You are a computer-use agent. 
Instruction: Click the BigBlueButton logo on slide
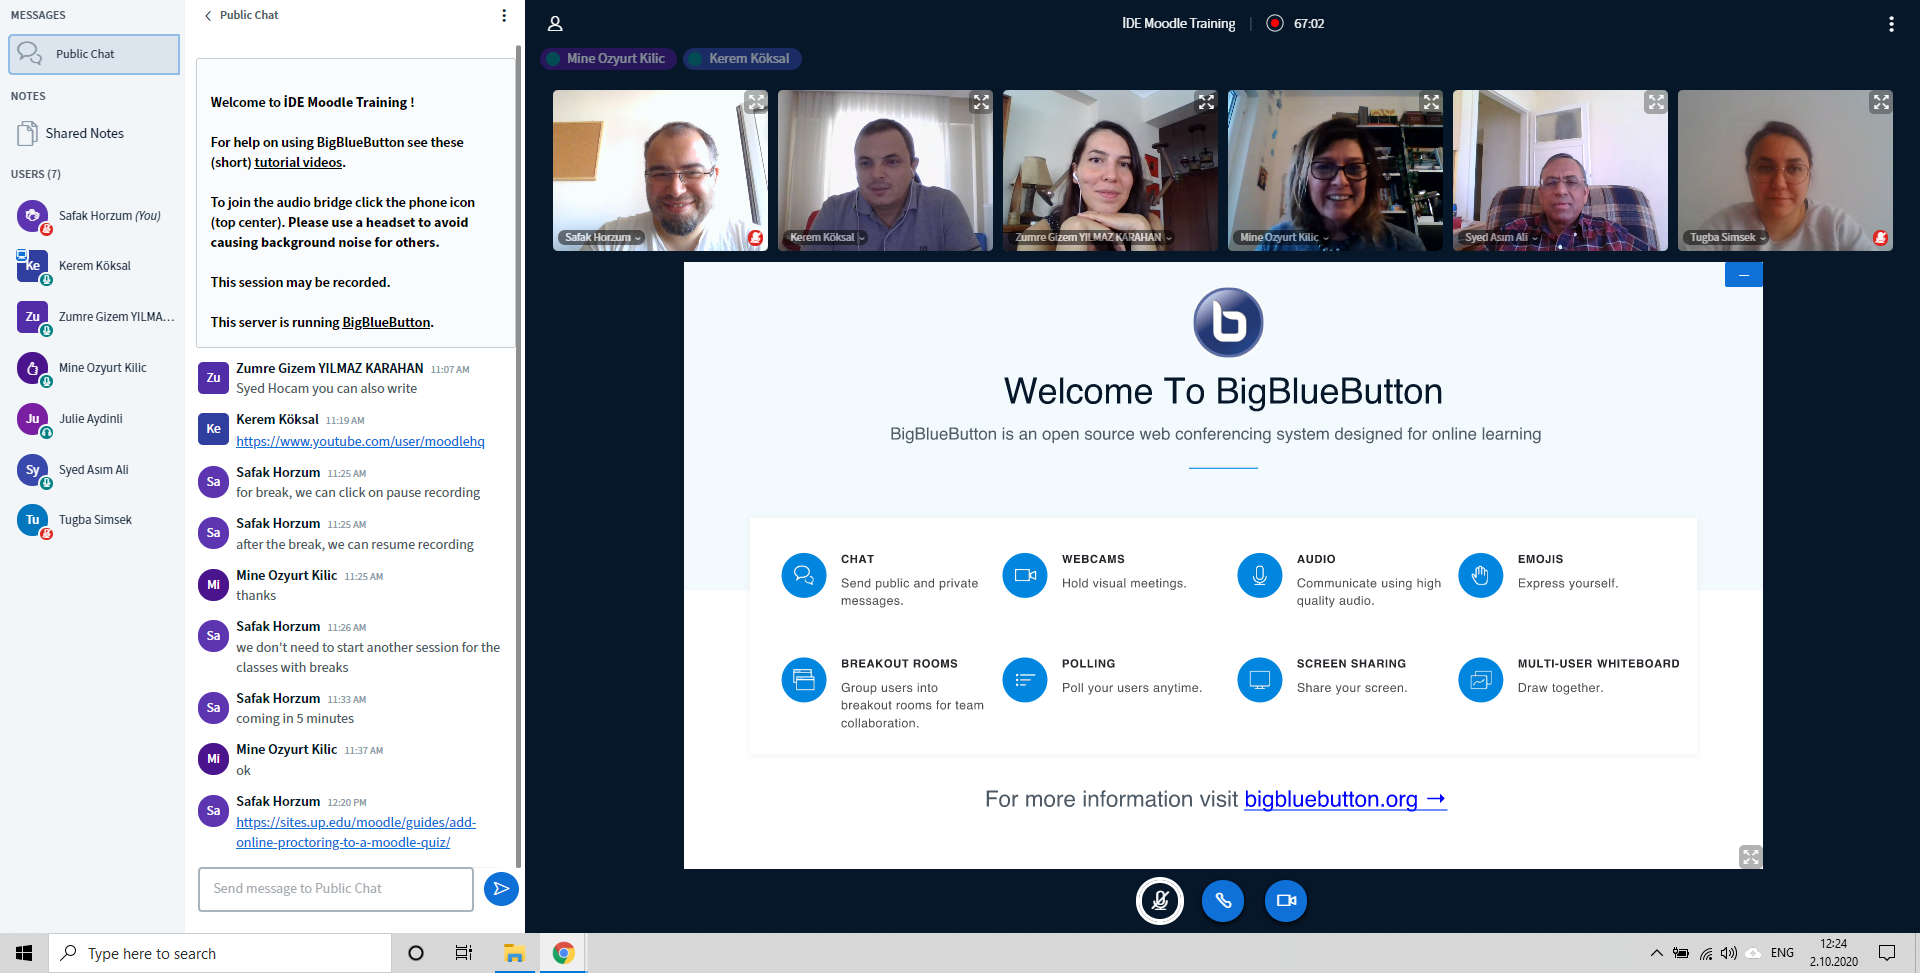(1228, 322)
